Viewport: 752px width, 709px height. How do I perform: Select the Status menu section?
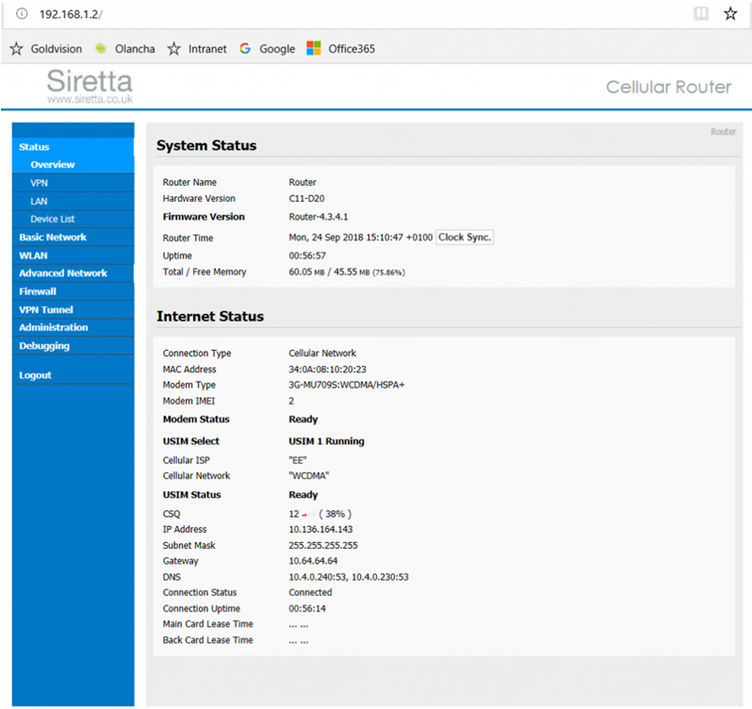click(73, 147)
